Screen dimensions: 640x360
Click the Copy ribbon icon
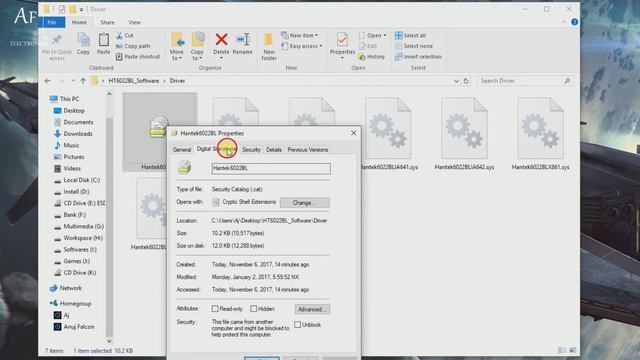(x=83, y=40)
